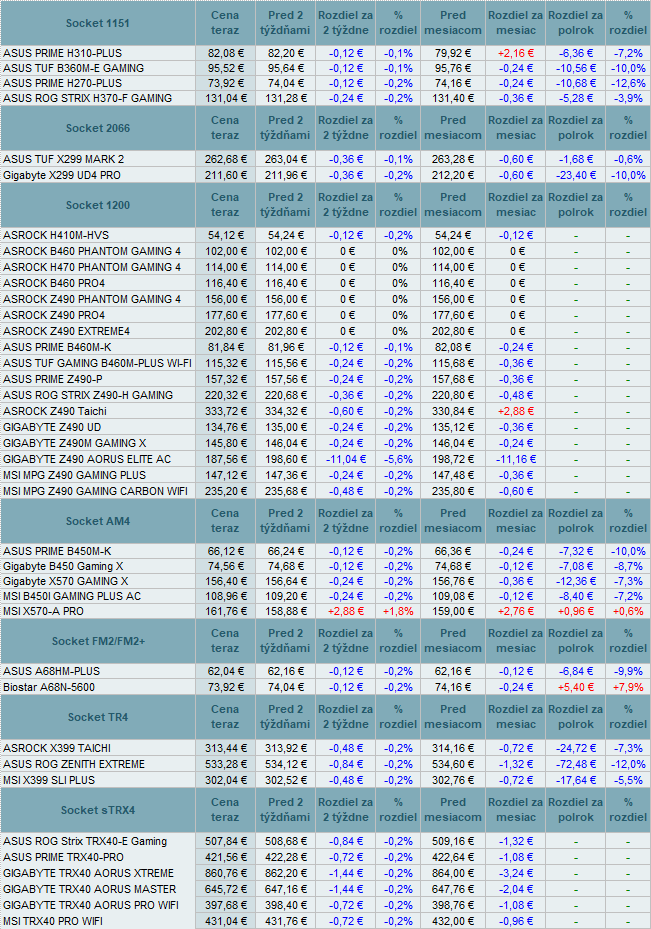Select MSI TRX40 PRO WIFI name

coord(53,921)
